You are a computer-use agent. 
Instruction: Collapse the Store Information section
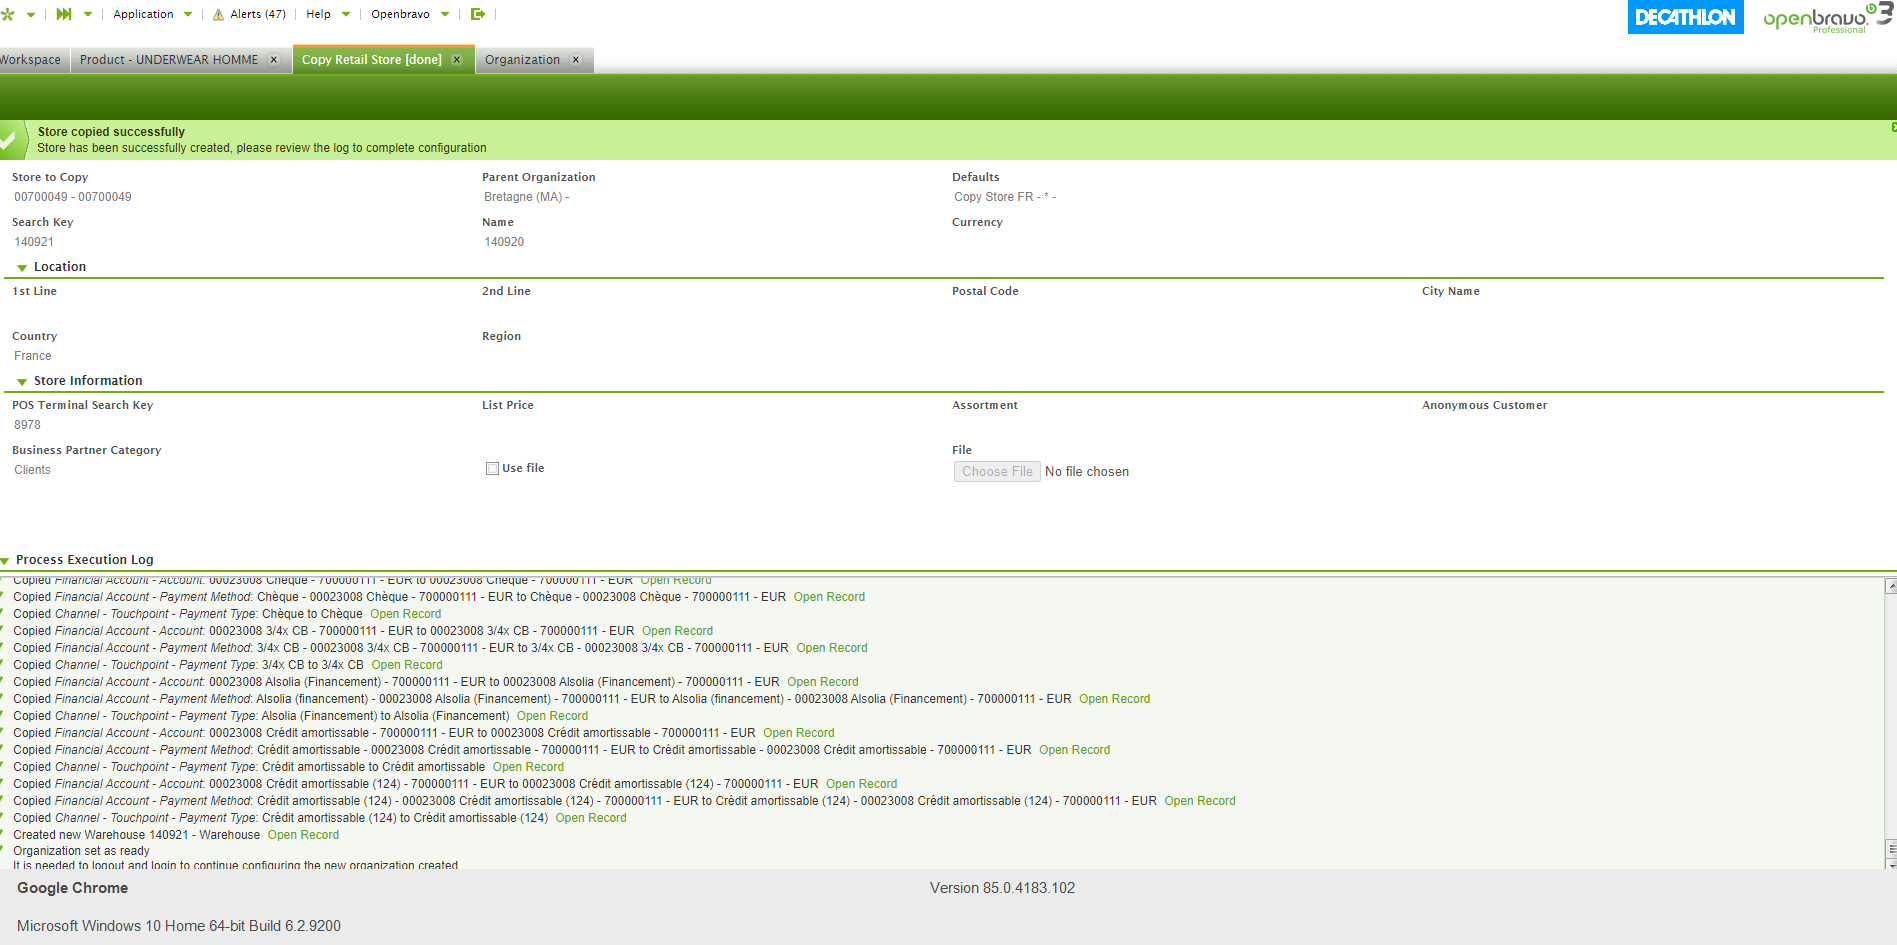pyautogui.click(x=22, y=382)
